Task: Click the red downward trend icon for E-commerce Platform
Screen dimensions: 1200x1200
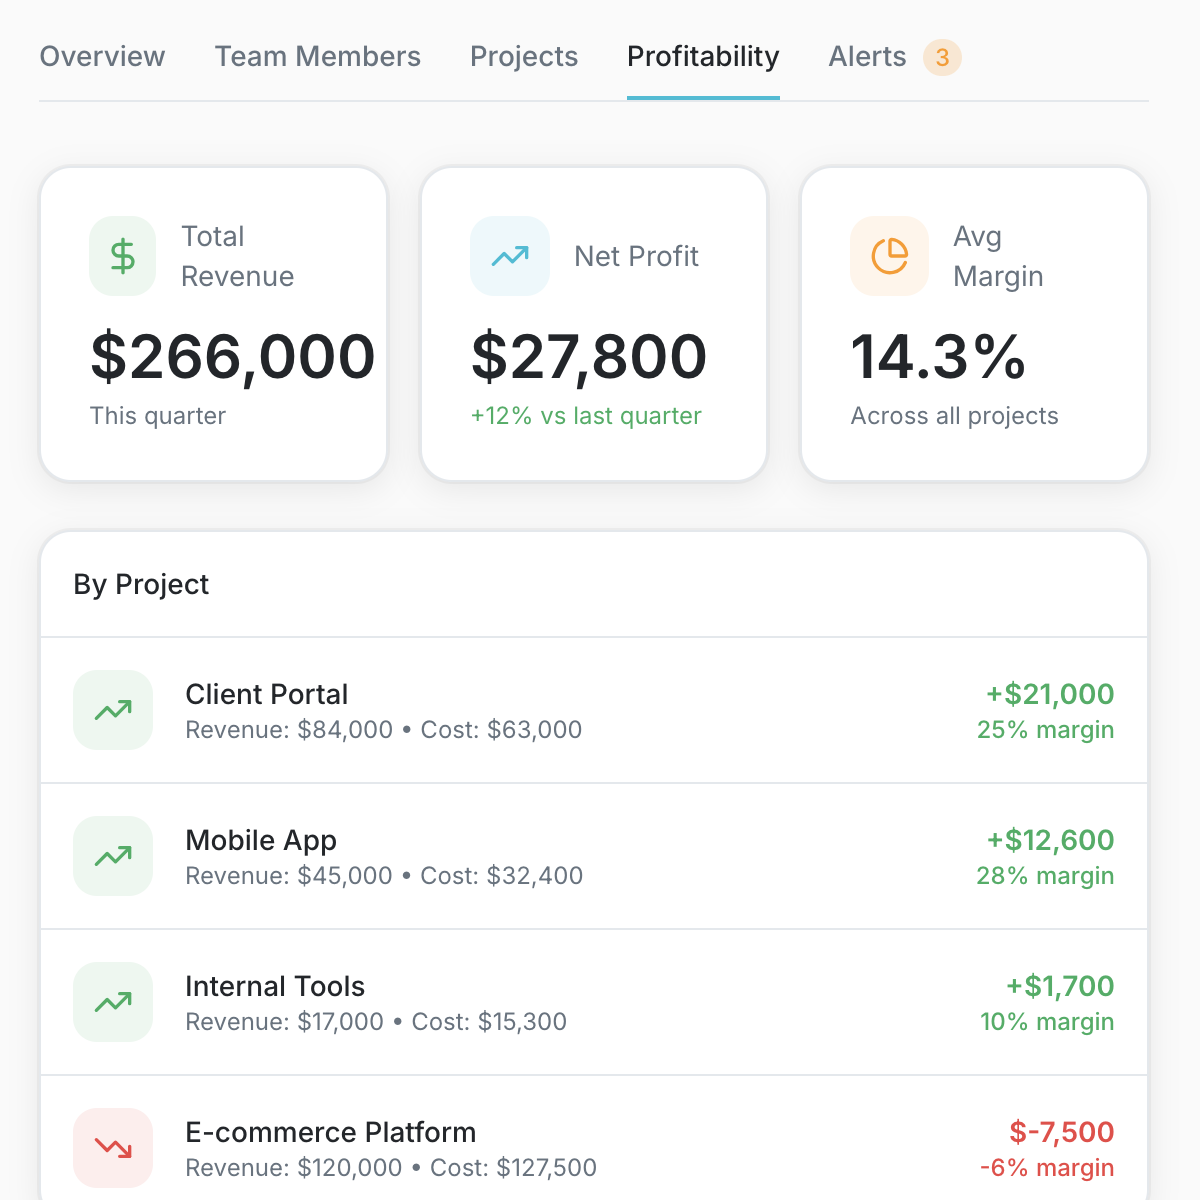Action: [x=112, y=1148]
